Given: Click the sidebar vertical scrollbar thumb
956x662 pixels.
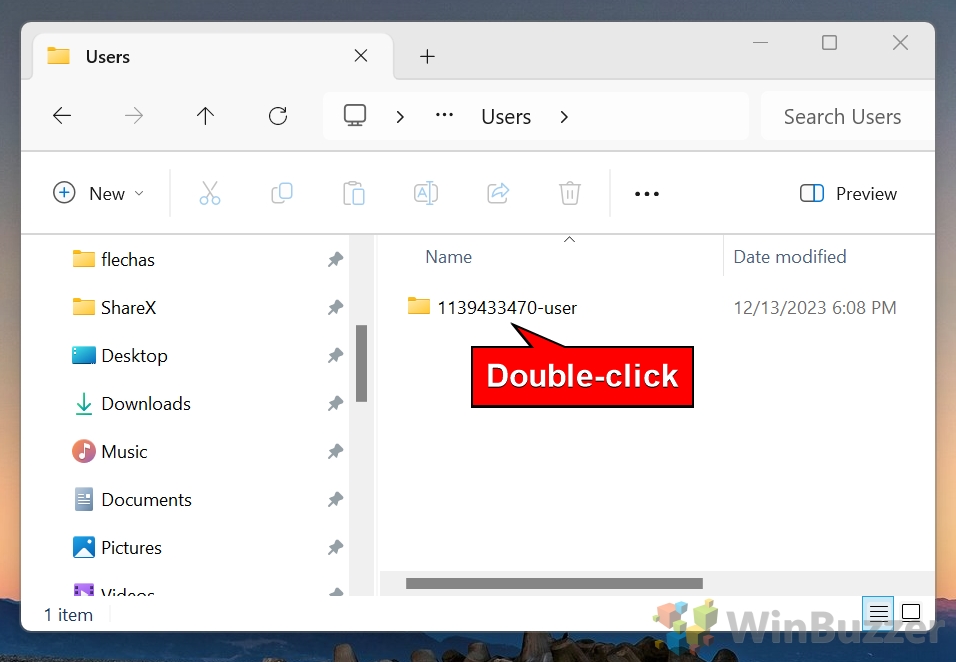Looking at the screenshot, I should coord(362,363).
